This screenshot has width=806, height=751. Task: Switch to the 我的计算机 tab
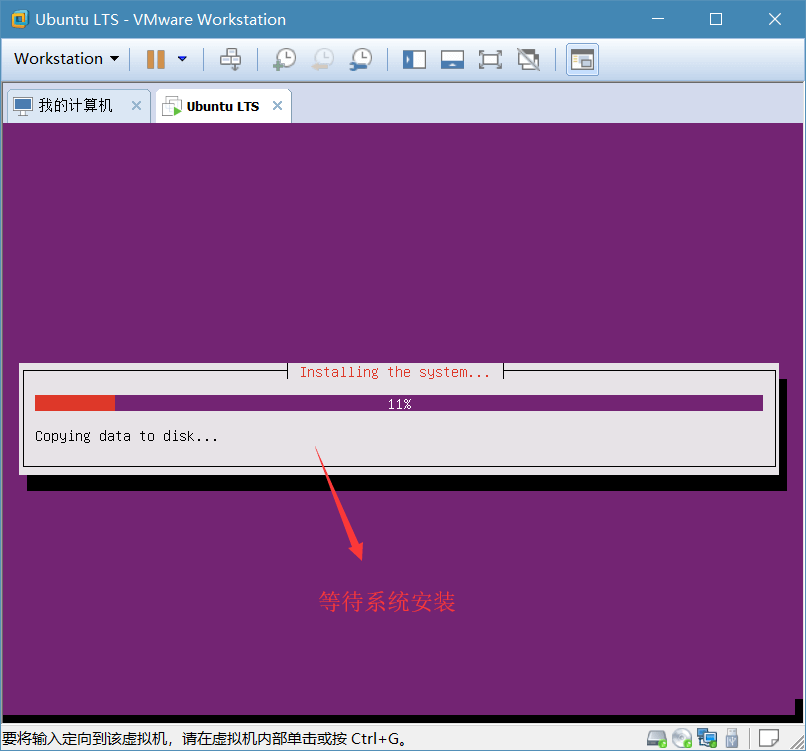75,106
